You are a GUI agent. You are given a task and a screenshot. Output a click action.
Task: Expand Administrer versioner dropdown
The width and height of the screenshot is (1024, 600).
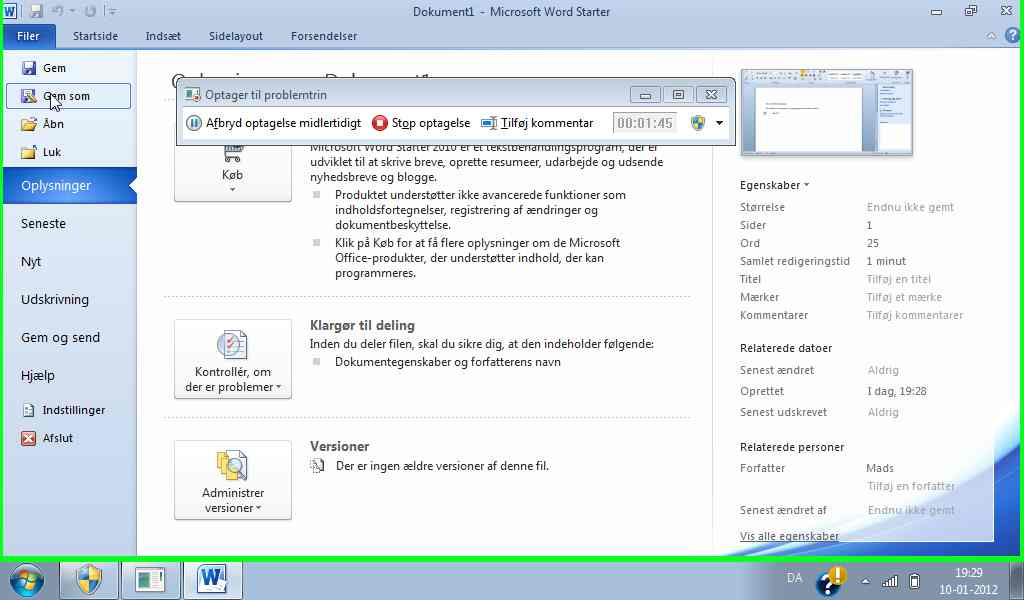point(232,480)
